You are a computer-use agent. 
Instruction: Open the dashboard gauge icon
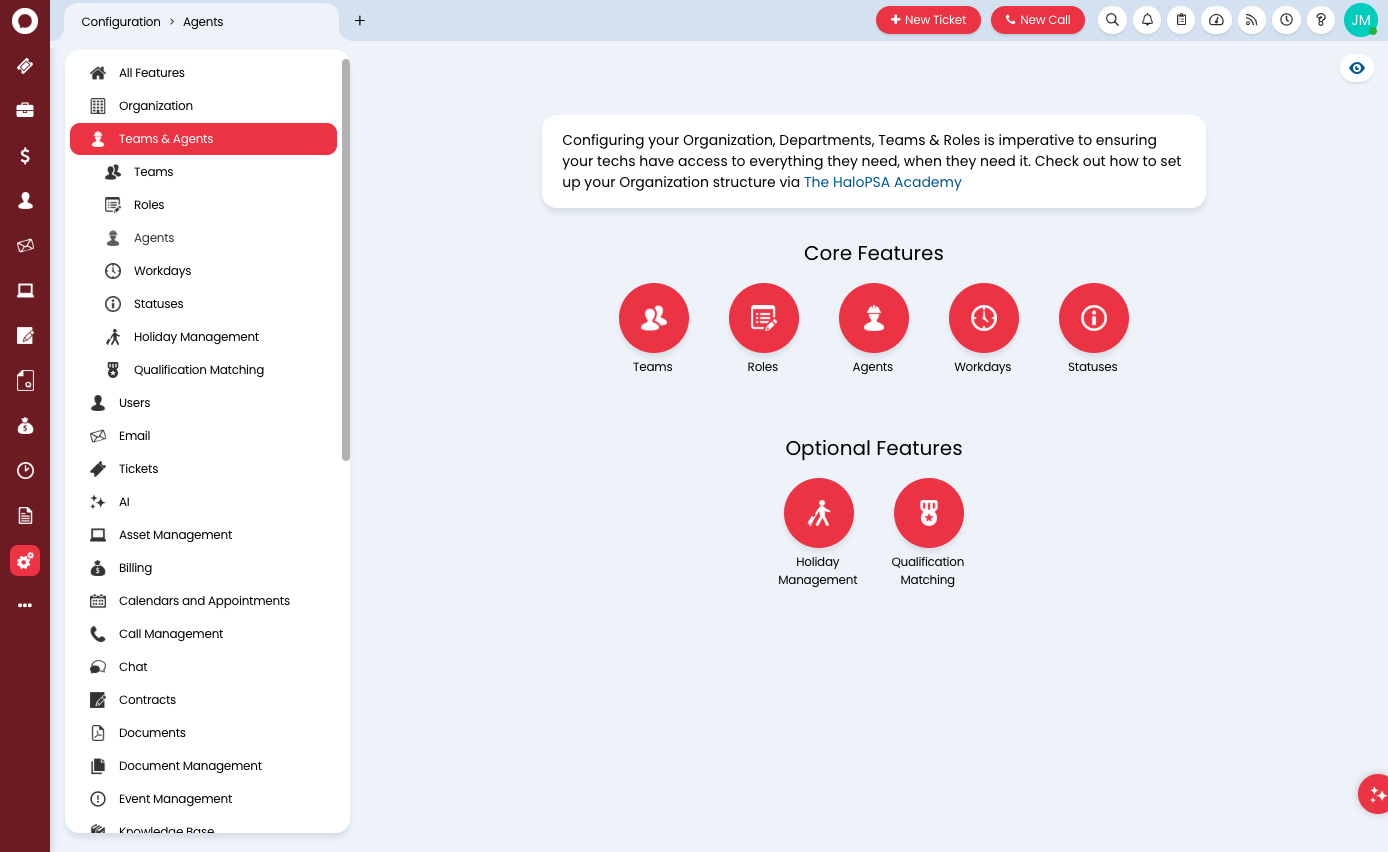(x=1216, y=20)
